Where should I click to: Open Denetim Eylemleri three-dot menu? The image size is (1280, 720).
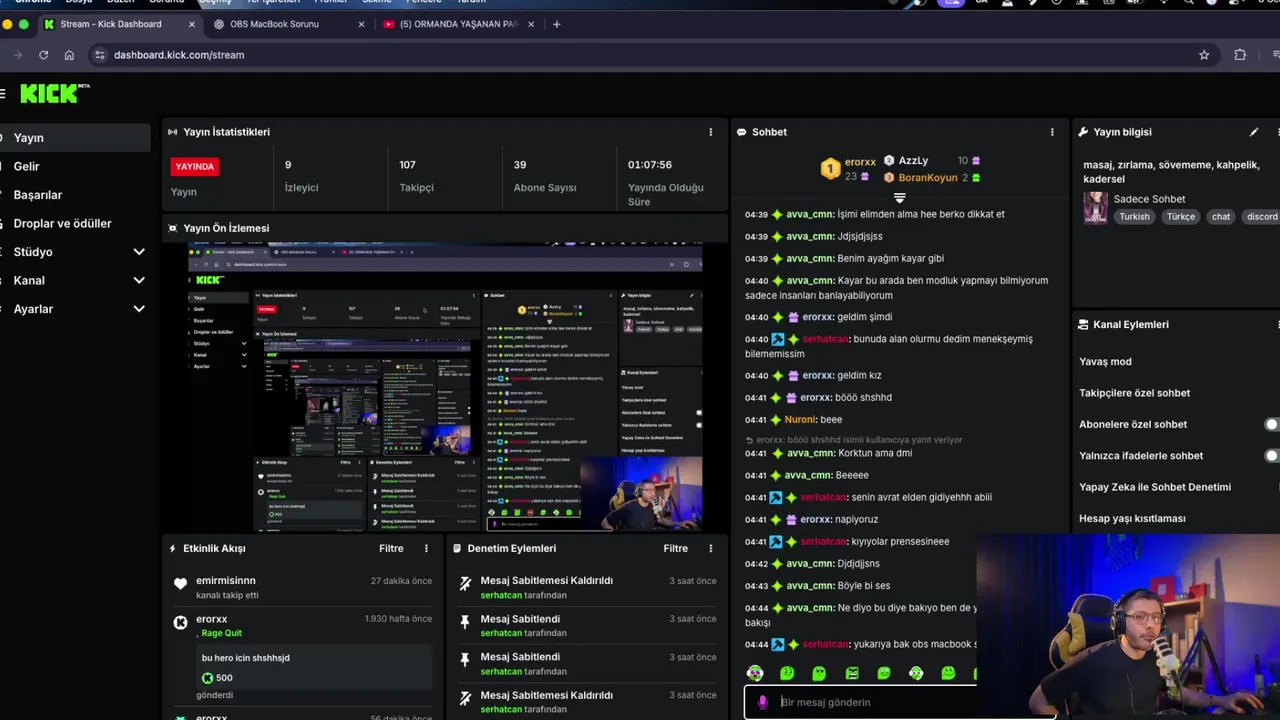(x=711, y=548)
